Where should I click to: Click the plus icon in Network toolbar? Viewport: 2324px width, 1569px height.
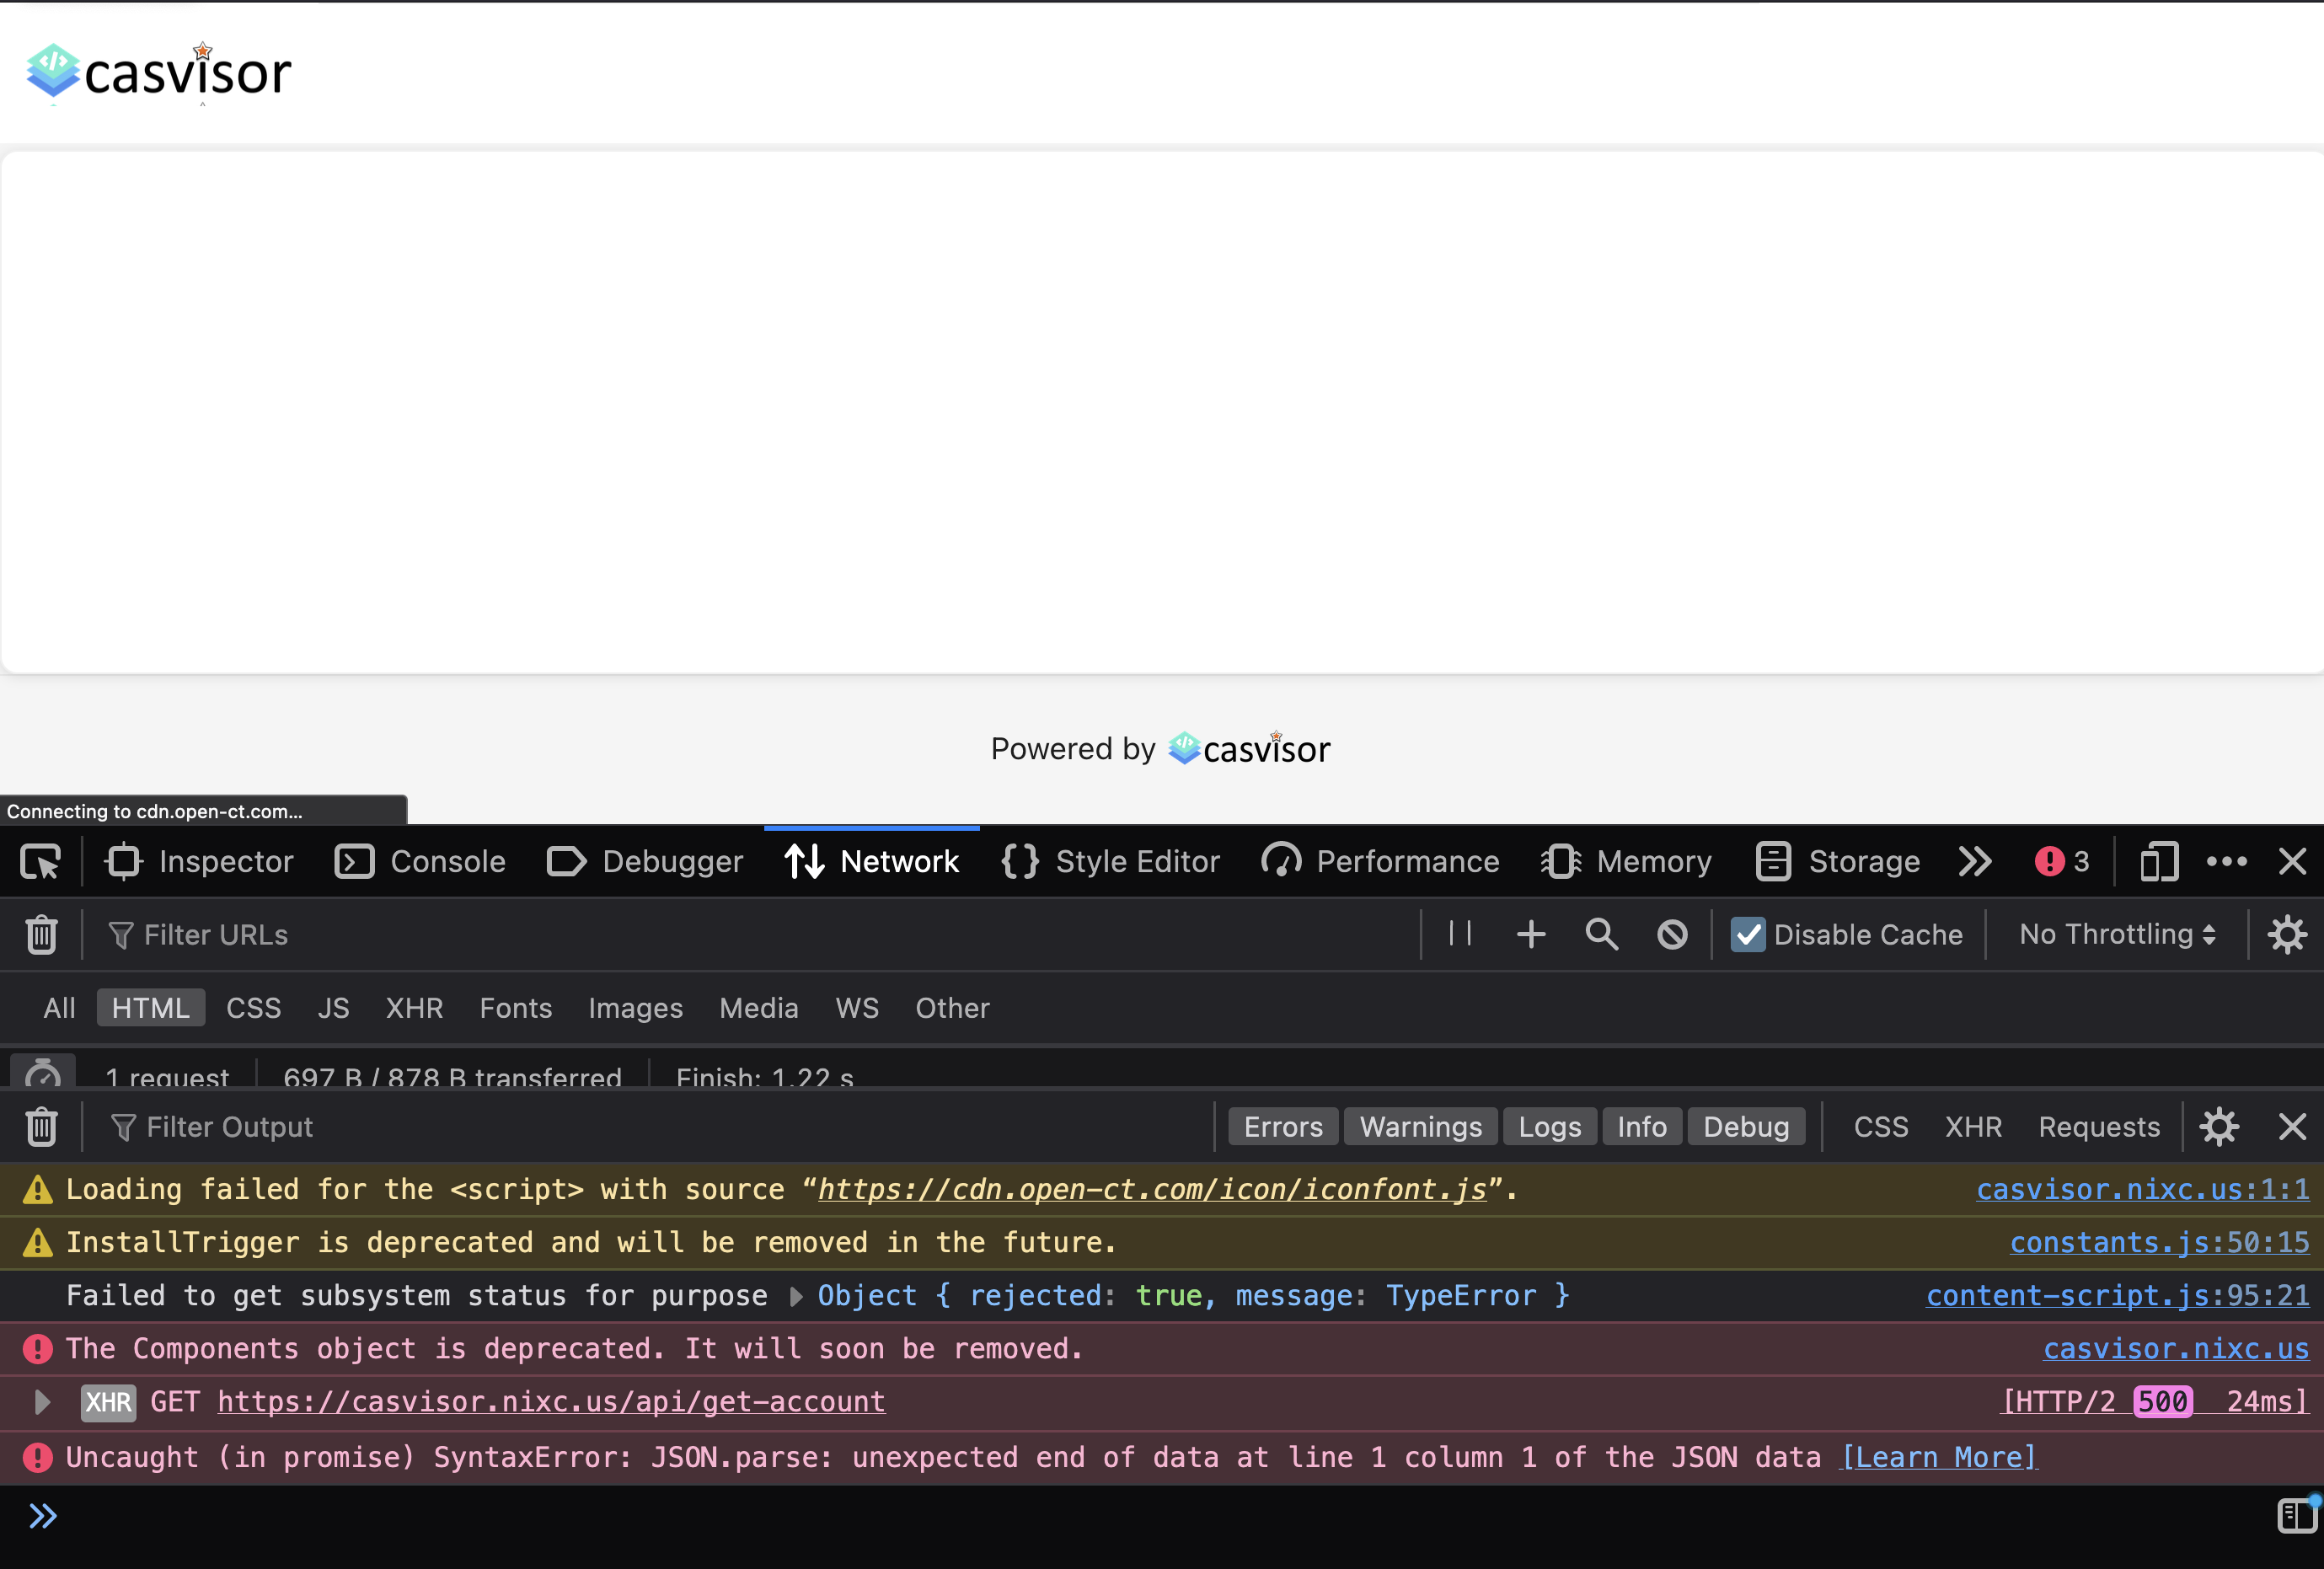point(1531,934)
